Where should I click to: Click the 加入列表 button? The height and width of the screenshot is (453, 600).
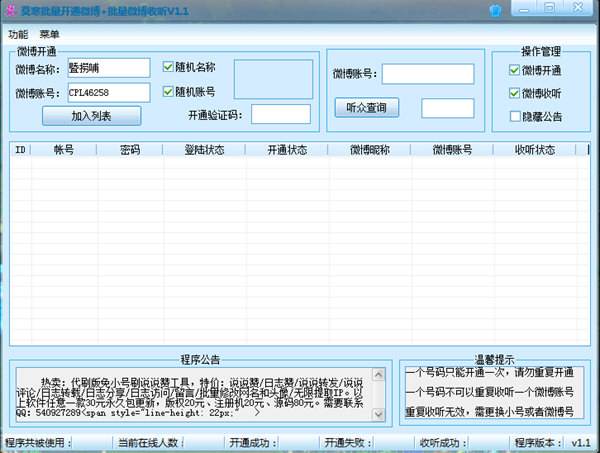click(x=91, y=116)
